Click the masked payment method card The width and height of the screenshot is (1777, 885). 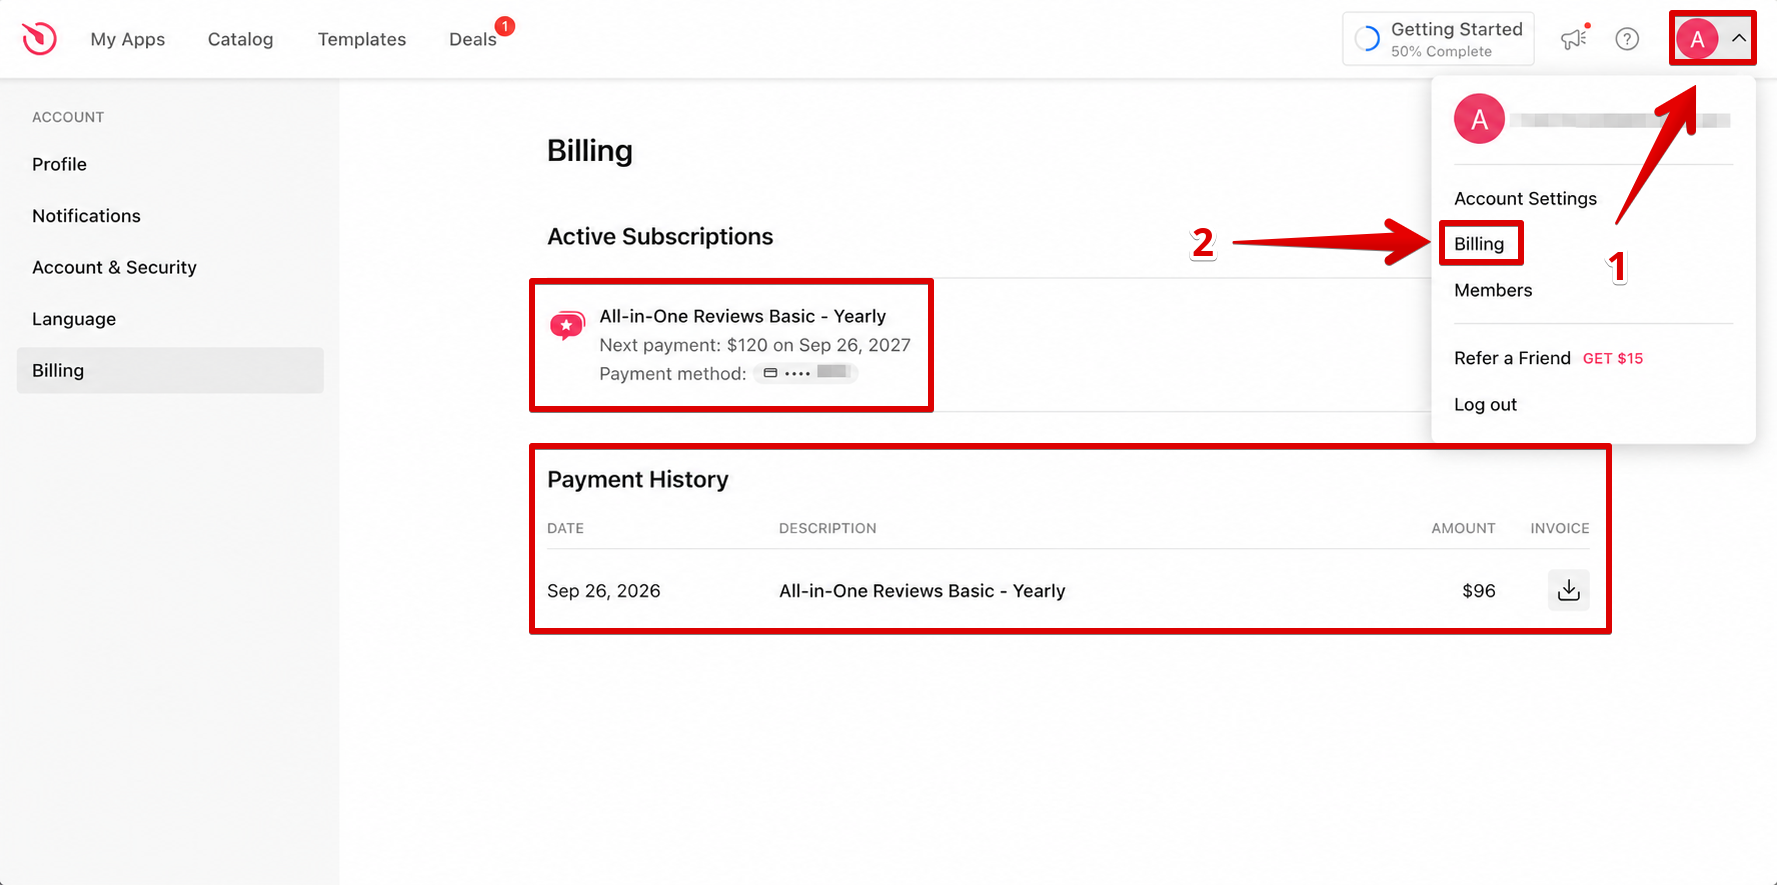[x=806, y=373]
